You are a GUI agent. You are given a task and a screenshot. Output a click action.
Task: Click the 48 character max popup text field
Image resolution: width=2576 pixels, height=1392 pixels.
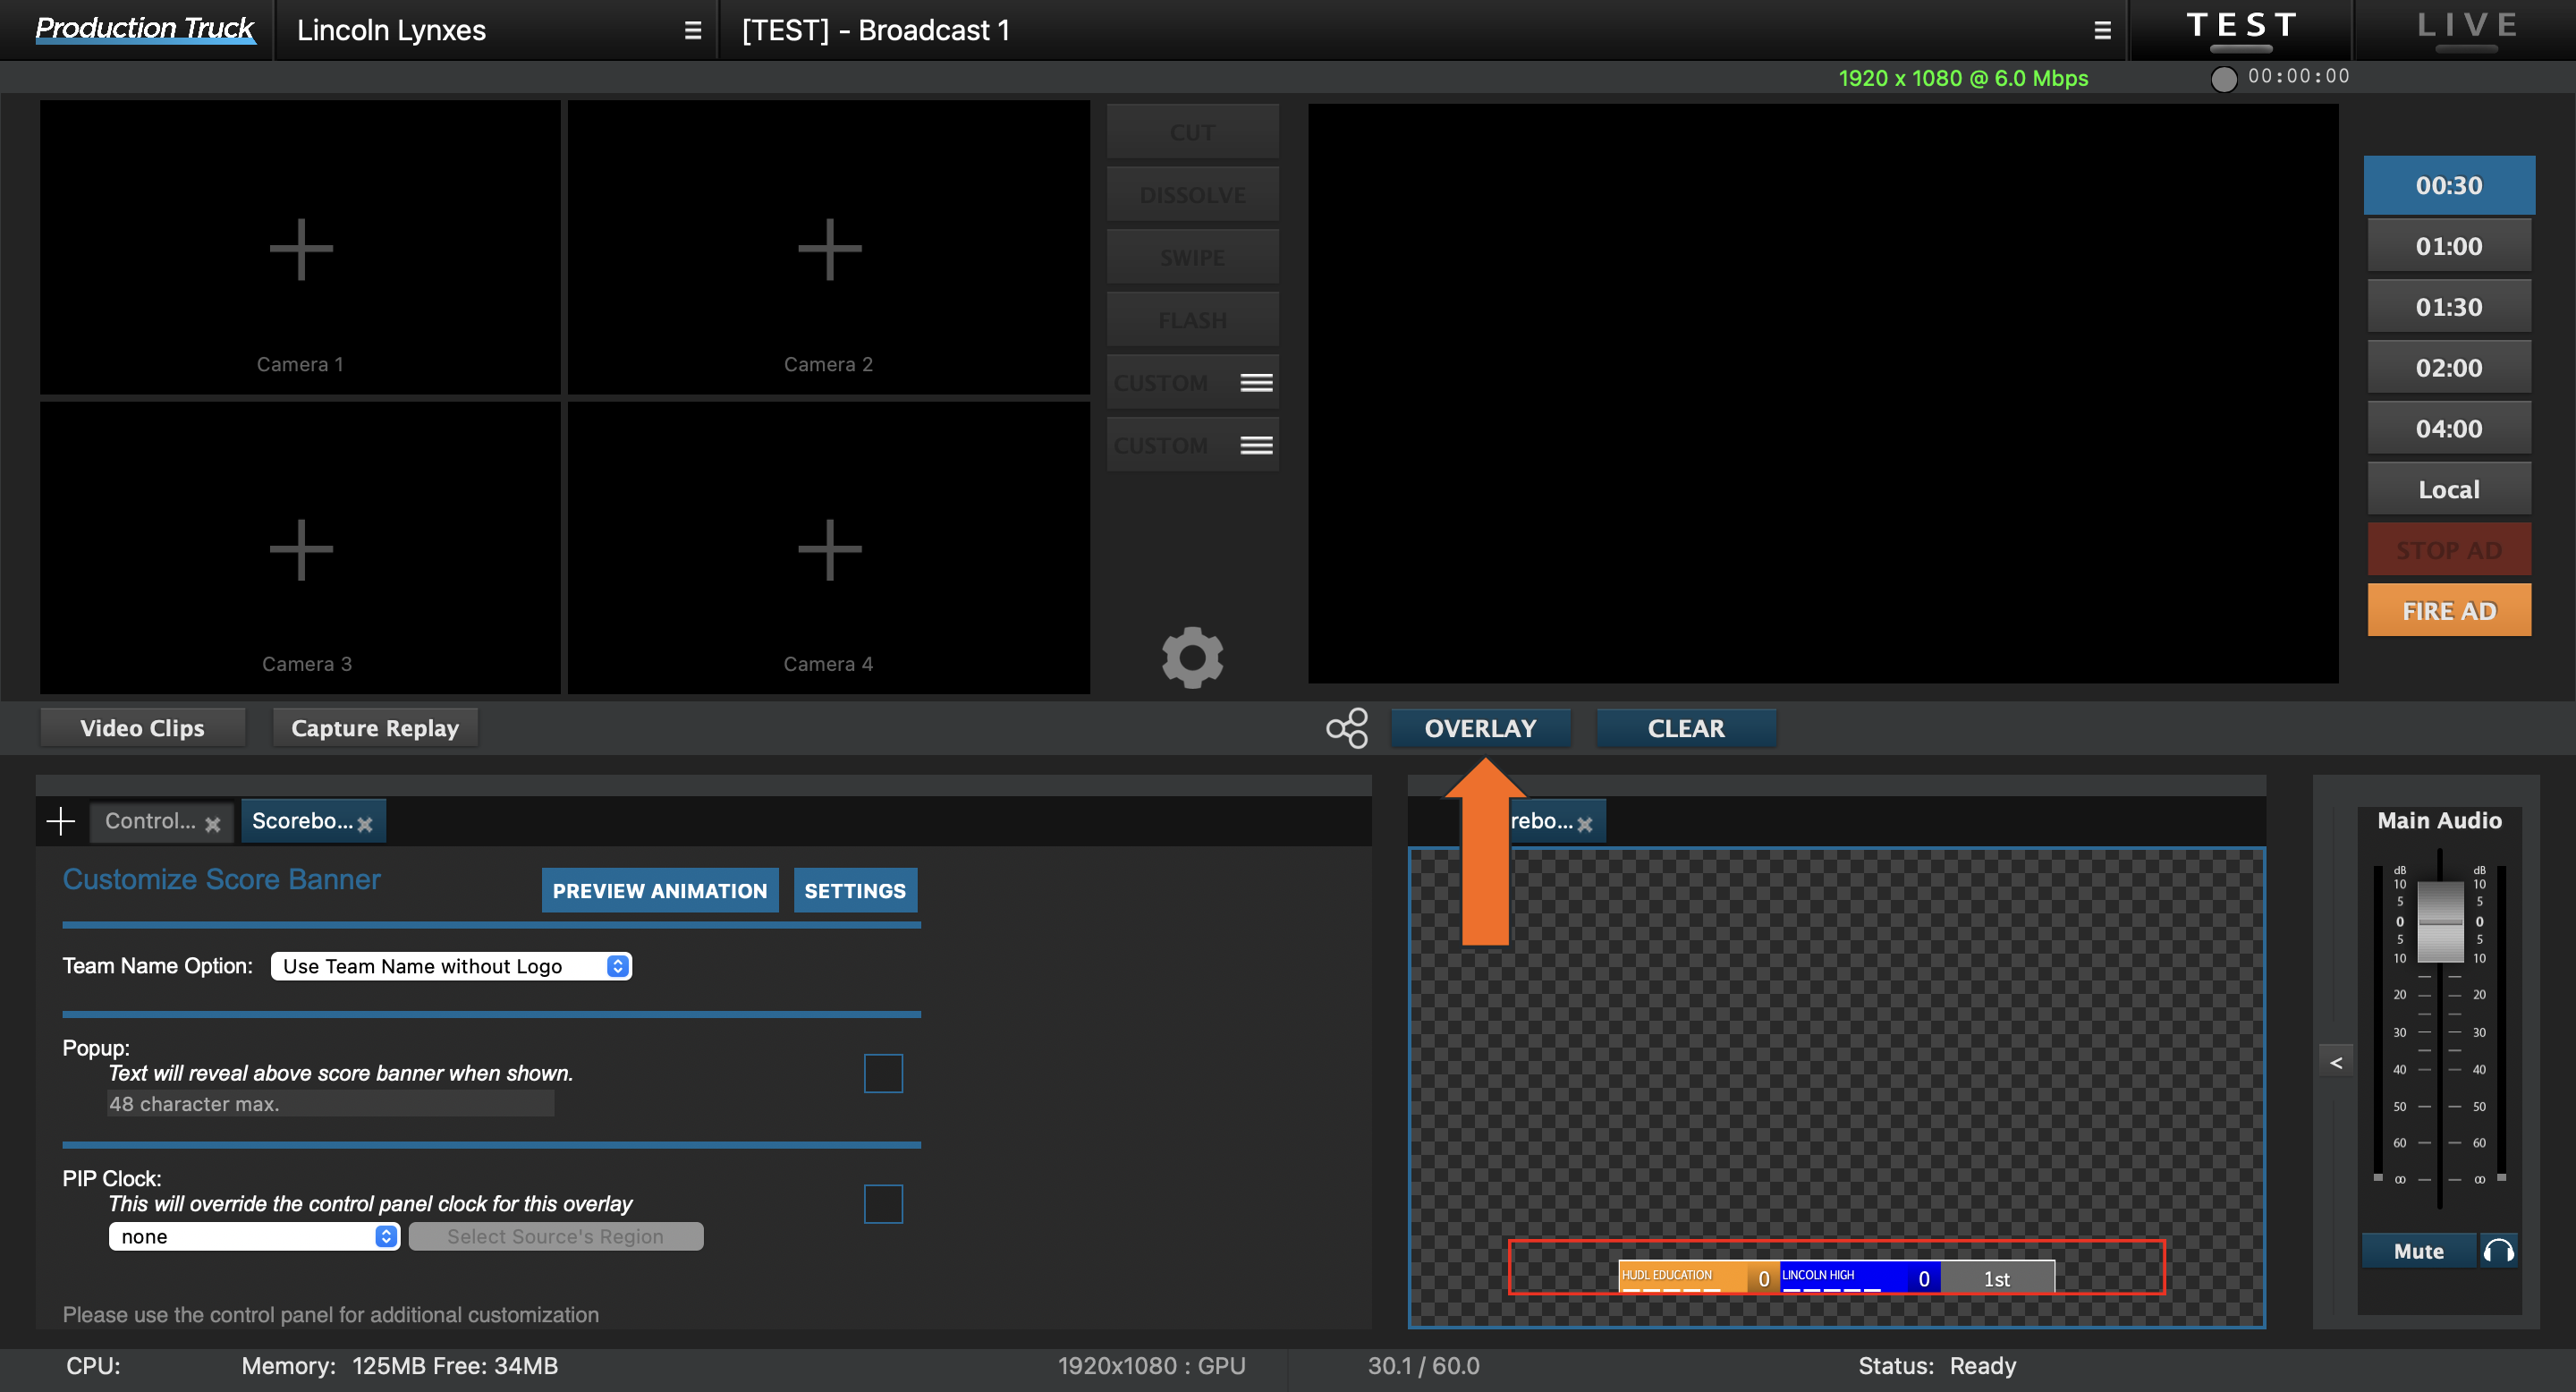330,1103
